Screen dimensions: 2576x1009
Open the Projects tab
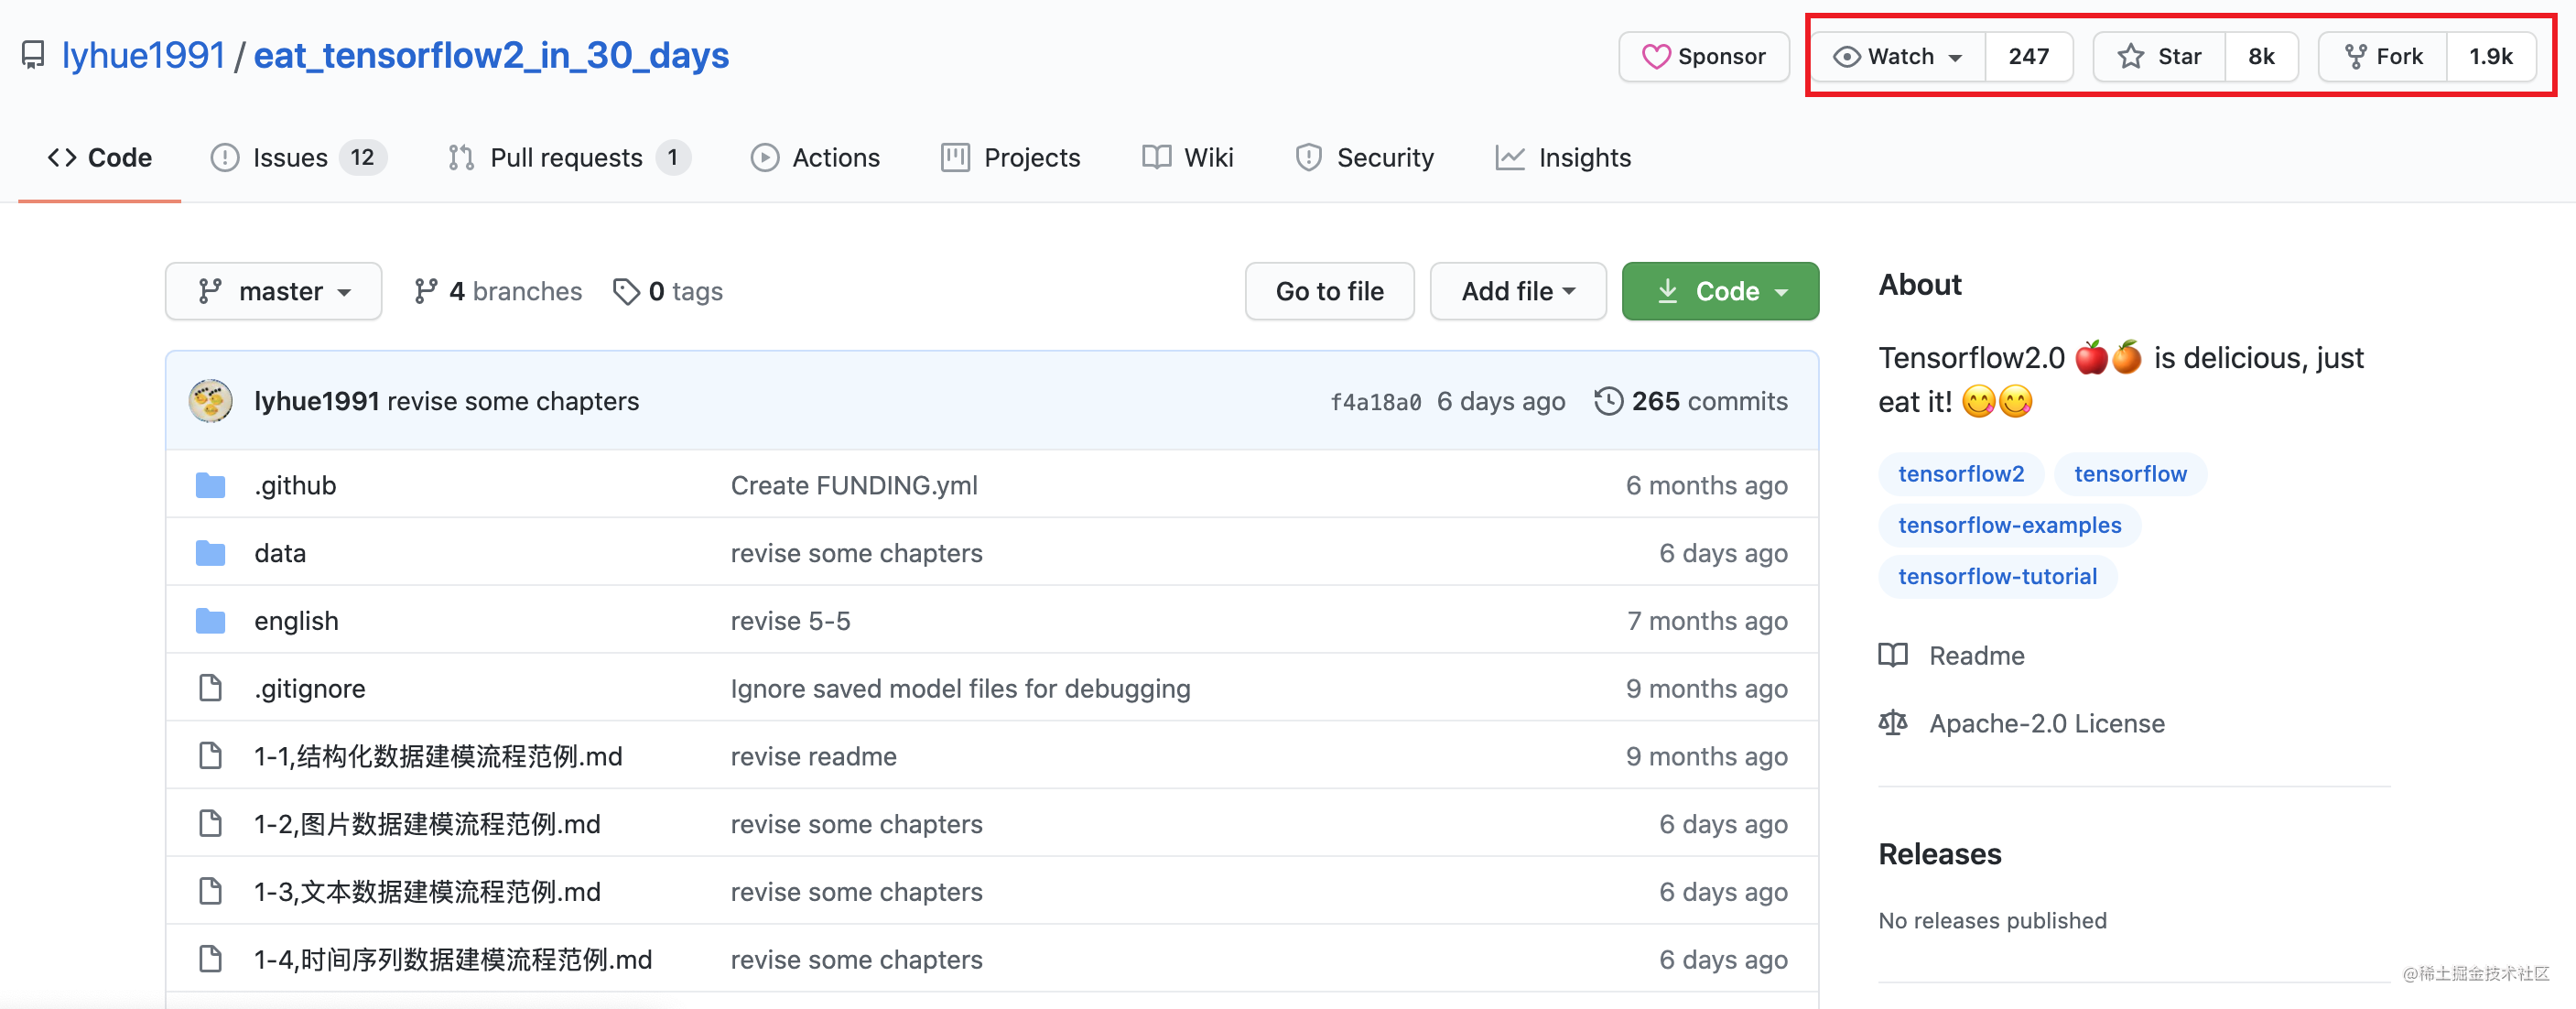pyautogui.click(x=1010, y=158)
